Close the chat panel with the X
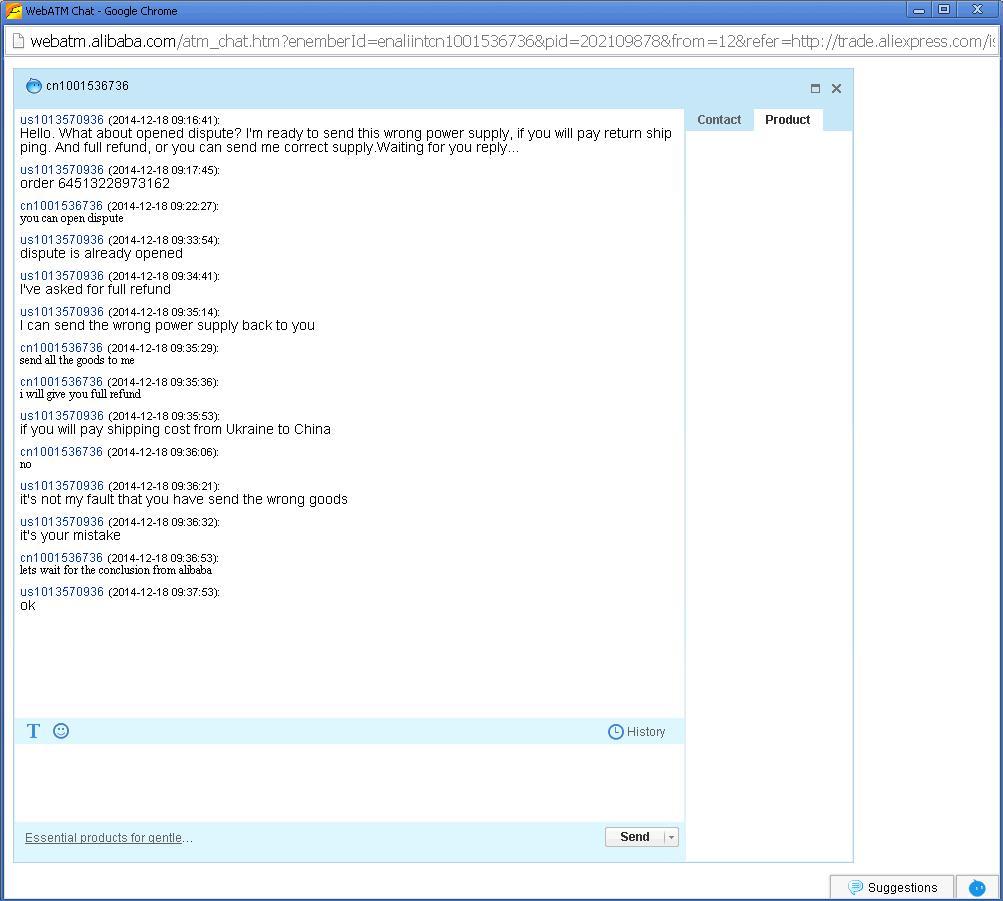Screen dimensions: 1003x901 [836, 89]
